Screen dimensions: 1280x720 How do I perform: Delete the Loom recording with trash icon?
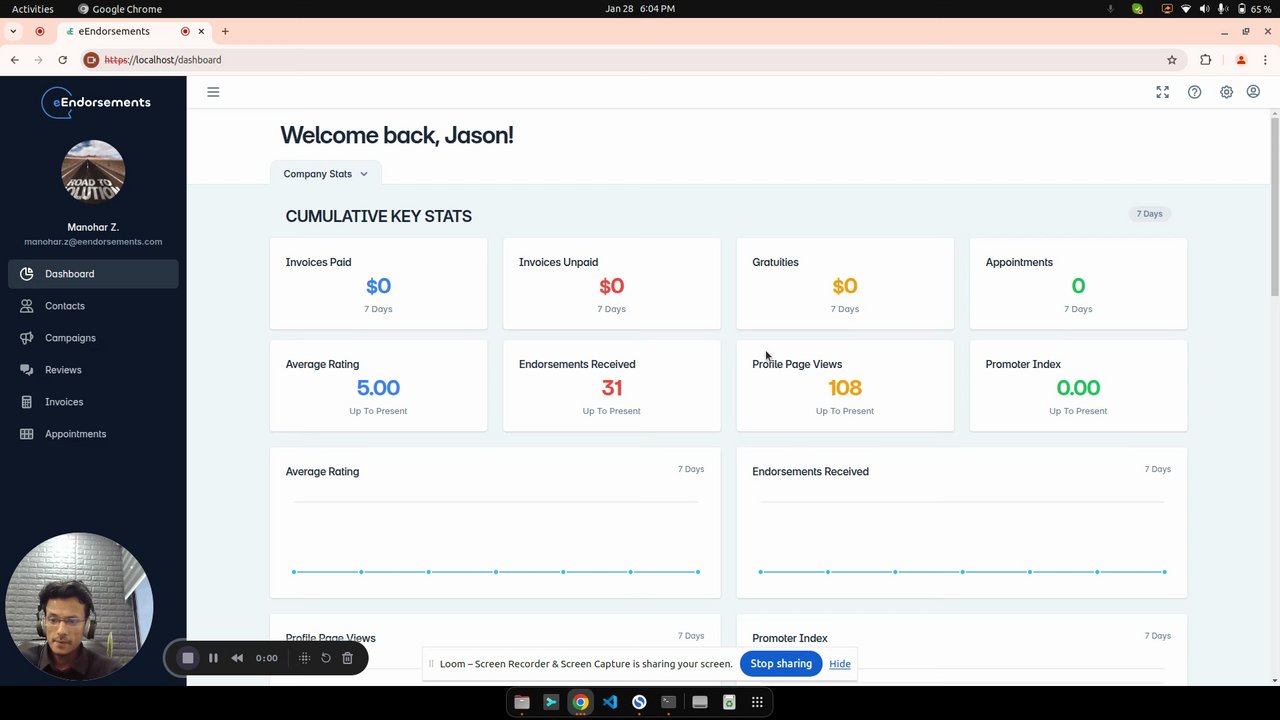(x=347, y=658)
